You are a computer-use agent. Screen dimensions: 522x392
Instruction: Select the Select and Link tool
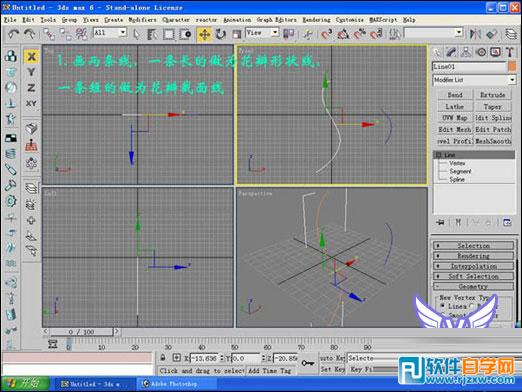click(x=49, y=34)
